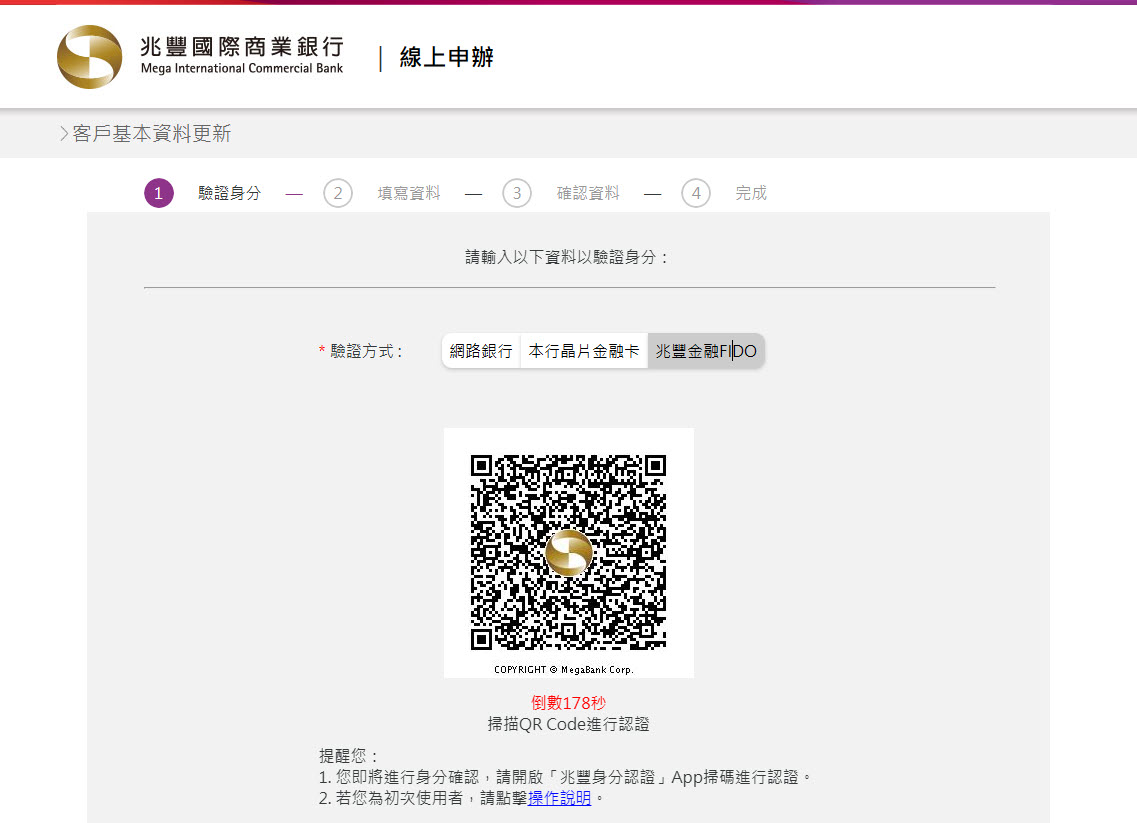Click the 填寫資料 step label
Image resolution: width=1137 pixels, height=823 pixels.
pyautogui.click(x=409, y=193)
